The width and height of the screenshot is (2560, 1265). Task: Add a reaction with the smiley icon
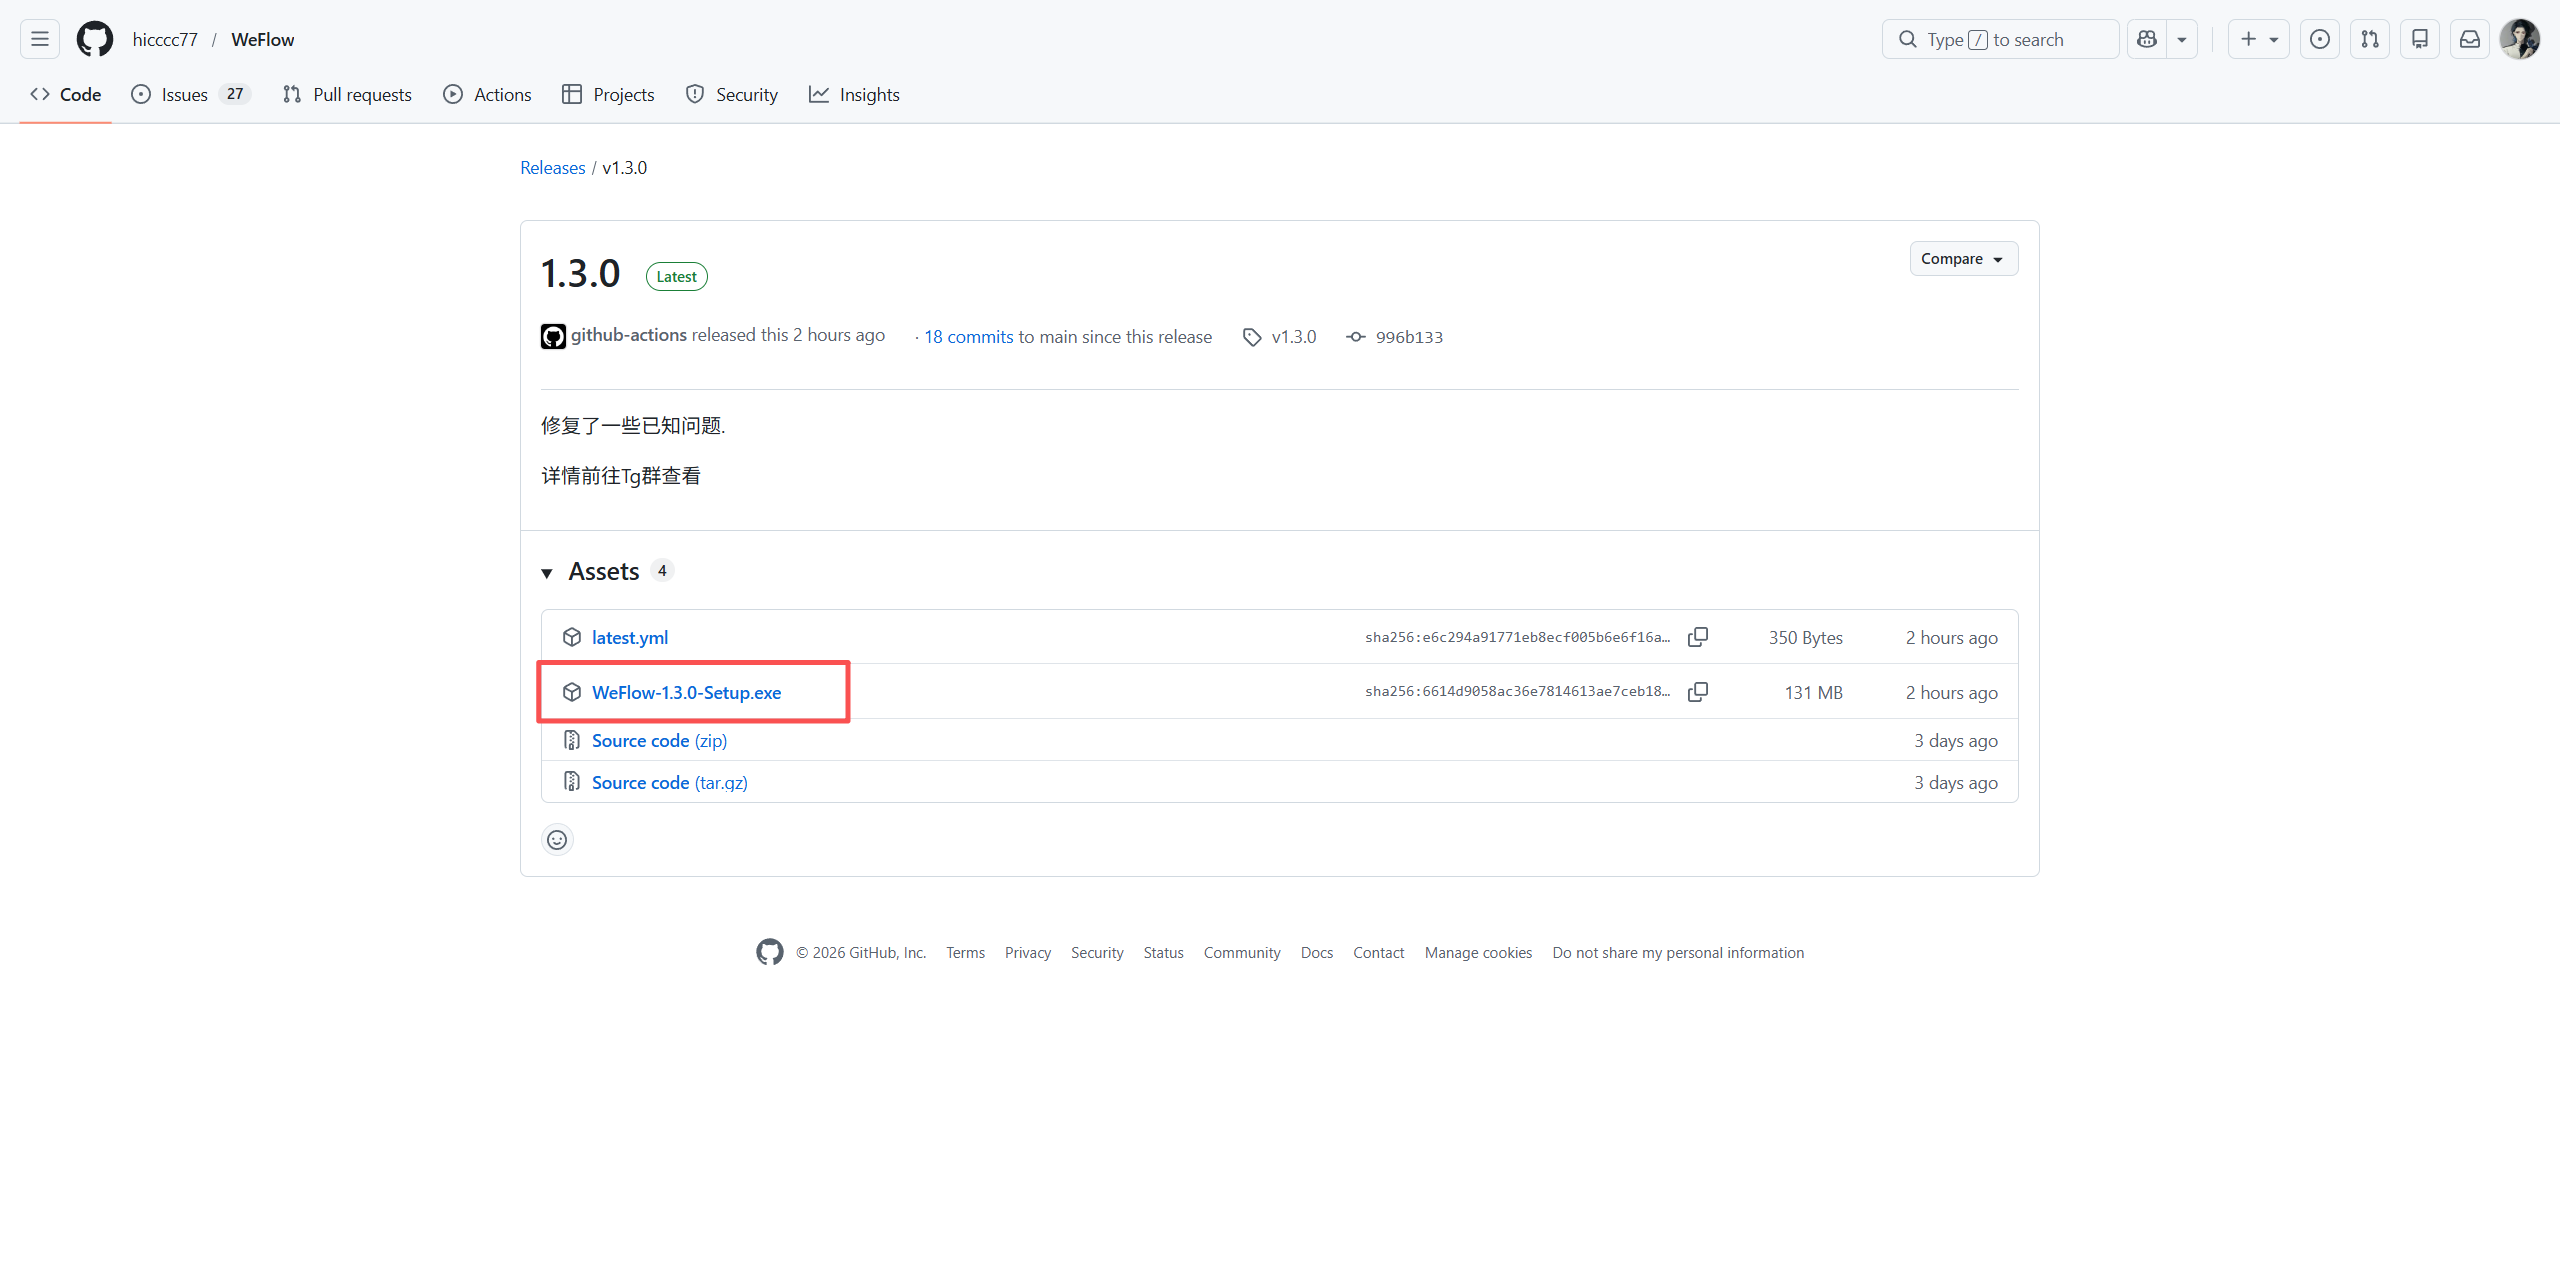click(x=557, y=840)
